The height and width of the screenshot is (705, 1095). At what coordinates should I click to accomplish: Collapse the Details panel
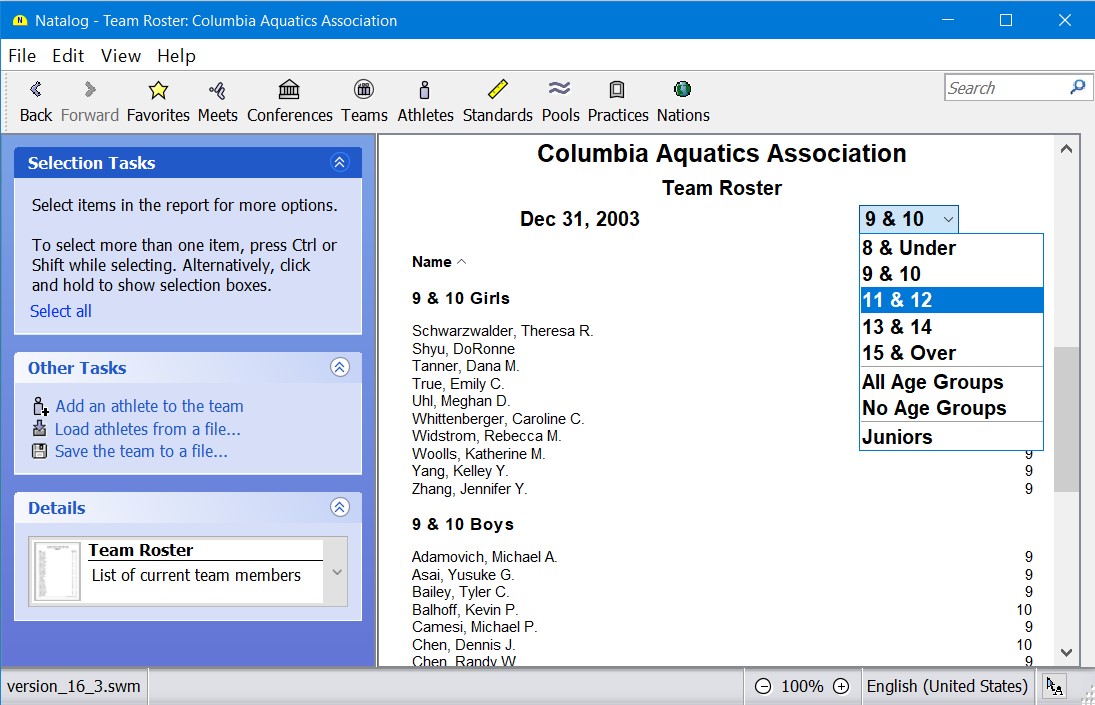pyautogui.click(x=340, y=507)
